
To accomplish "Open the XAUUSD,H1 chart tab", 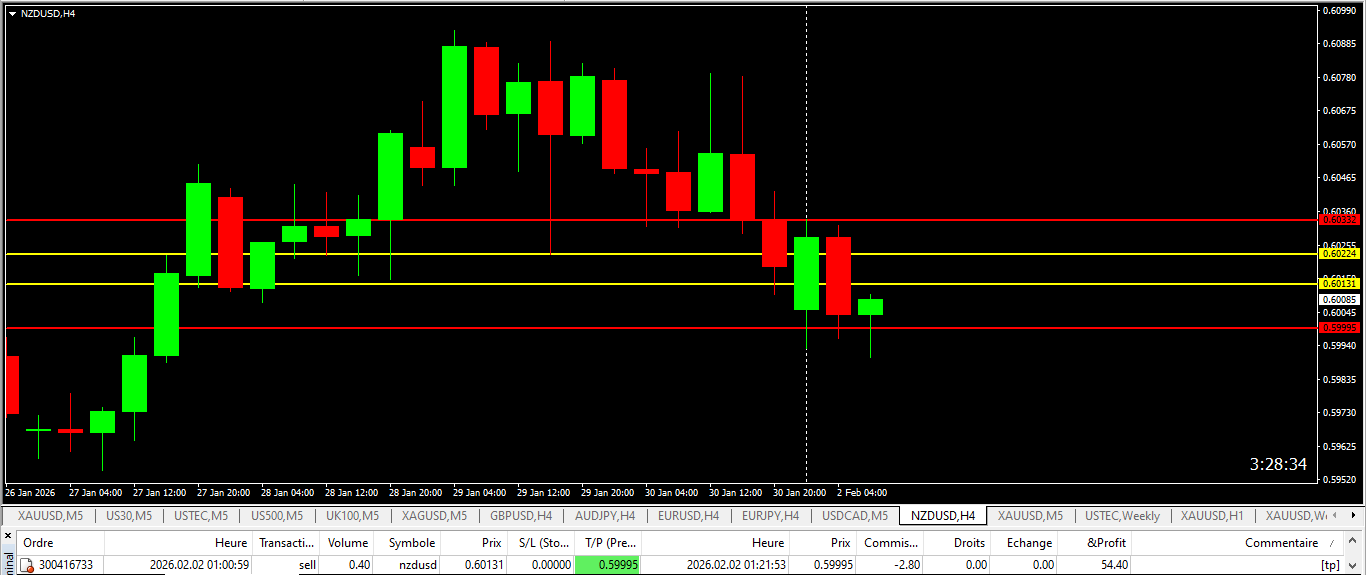I will [1211, 516].
